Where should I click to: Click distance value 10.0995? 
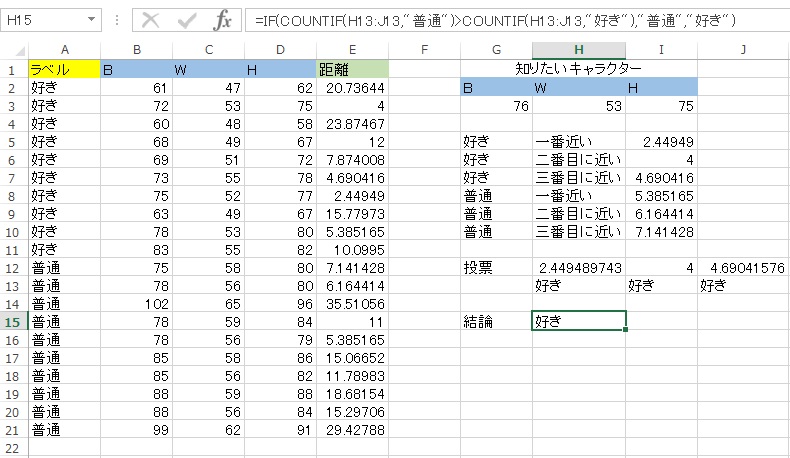tap(352, 250)
